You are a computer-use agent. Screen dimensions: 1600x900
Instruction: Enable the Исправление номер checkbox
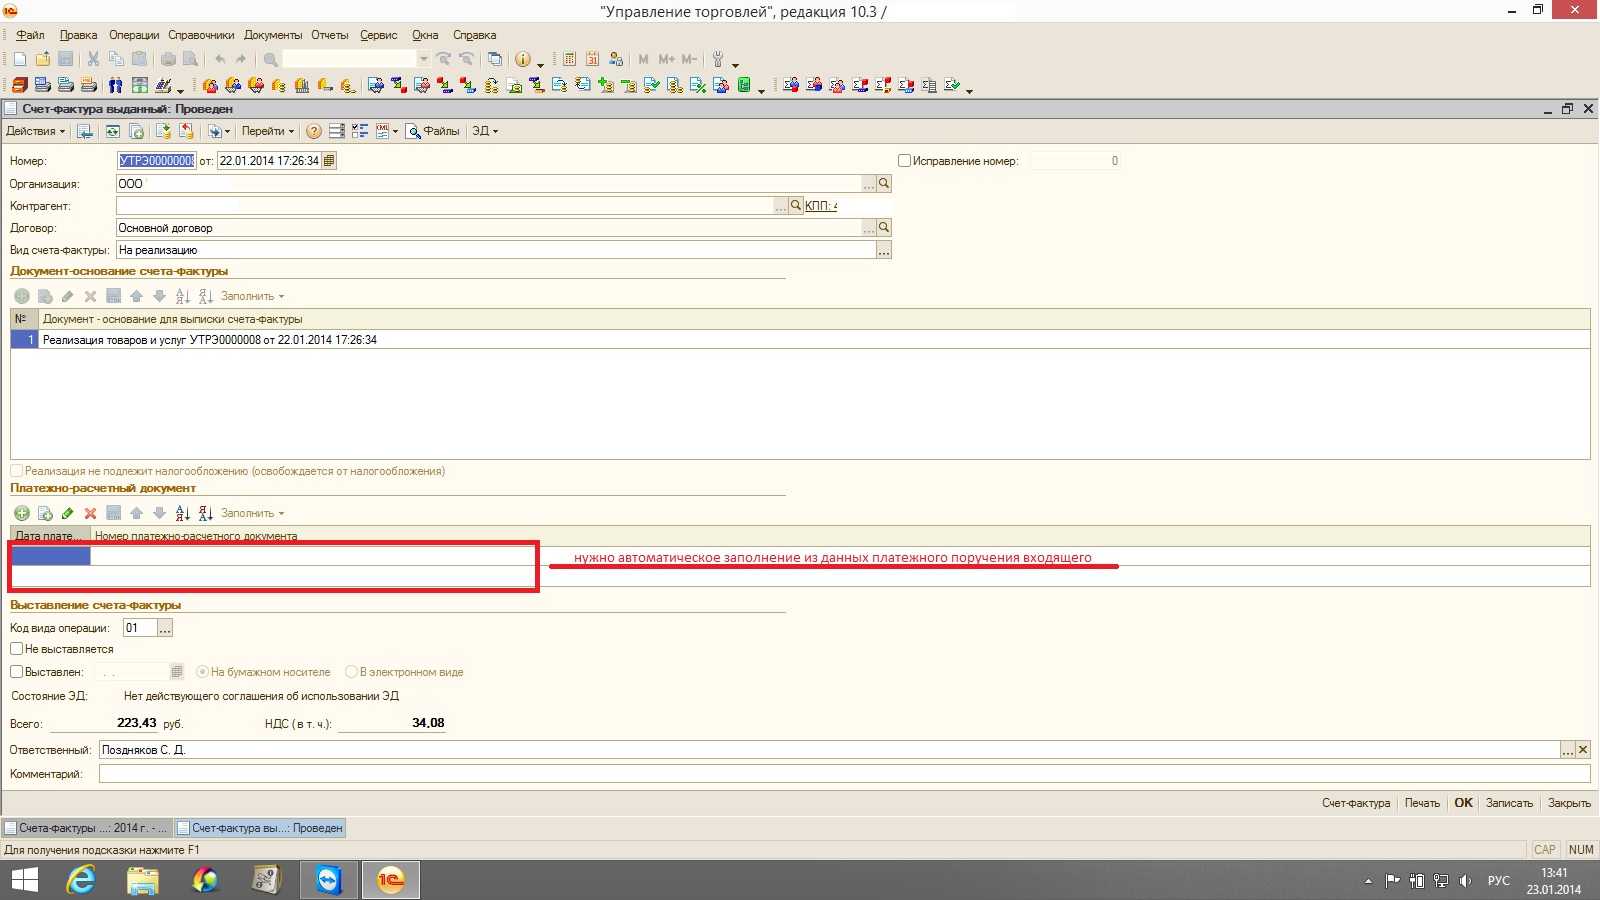(x=904, y=161)
